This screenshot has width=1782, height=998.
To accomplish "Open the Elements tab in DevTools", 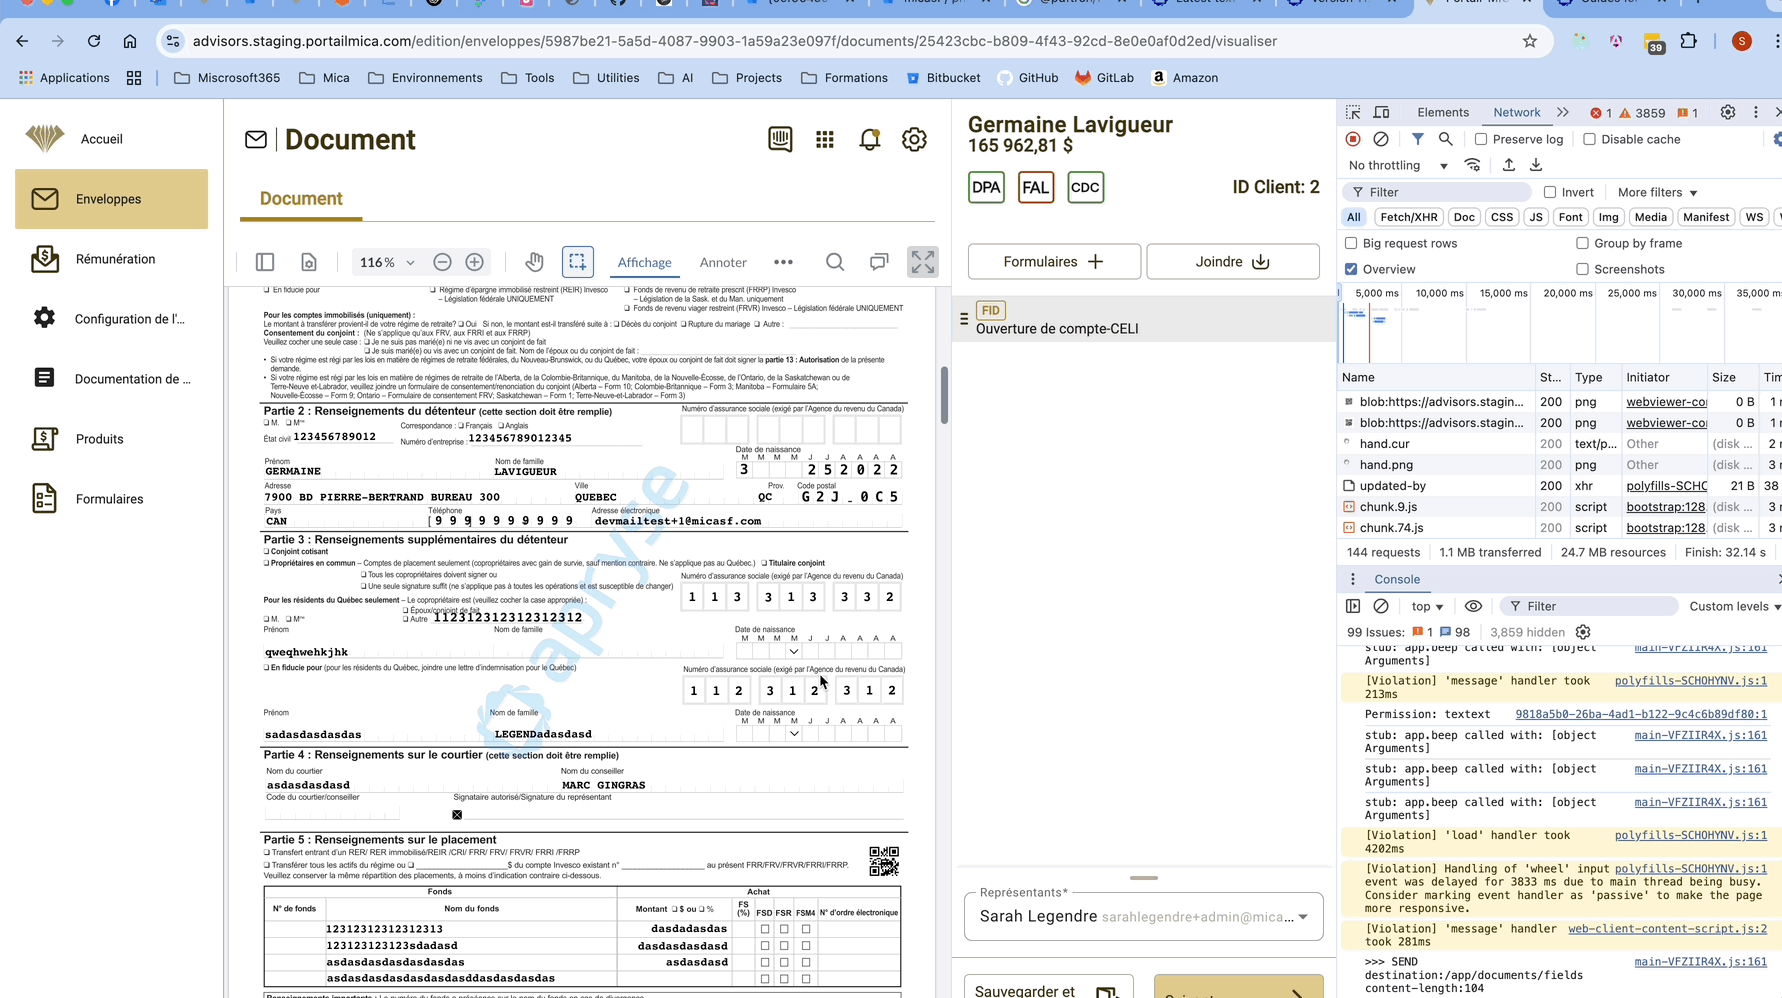I will coord(1443,112).
